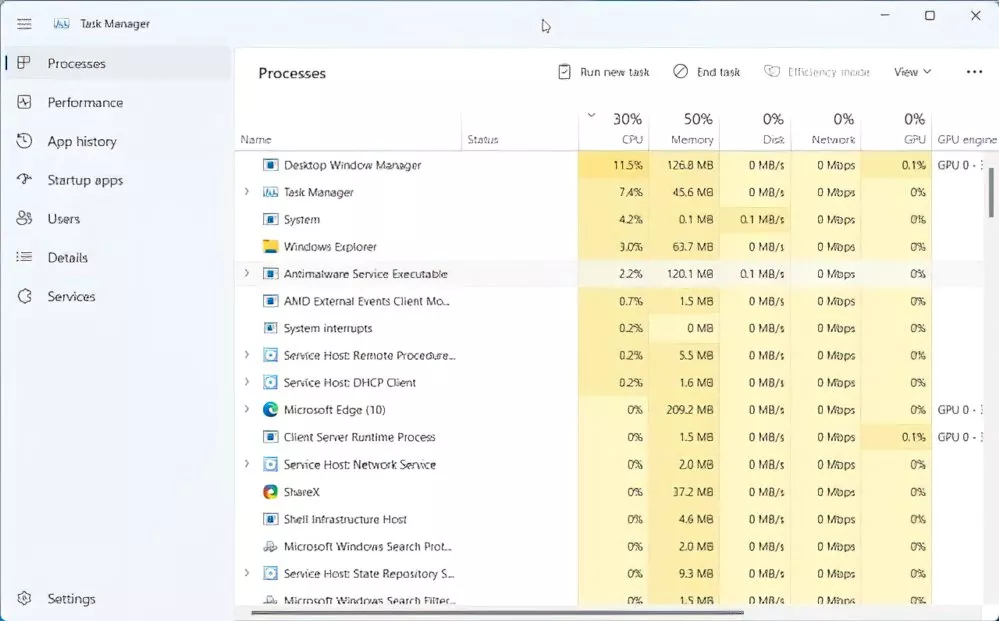Image resolution: width=999 pixels, height=621 pixels.
Task: Open Settings from the sidebar label
Action: click(x=71, y=599)
